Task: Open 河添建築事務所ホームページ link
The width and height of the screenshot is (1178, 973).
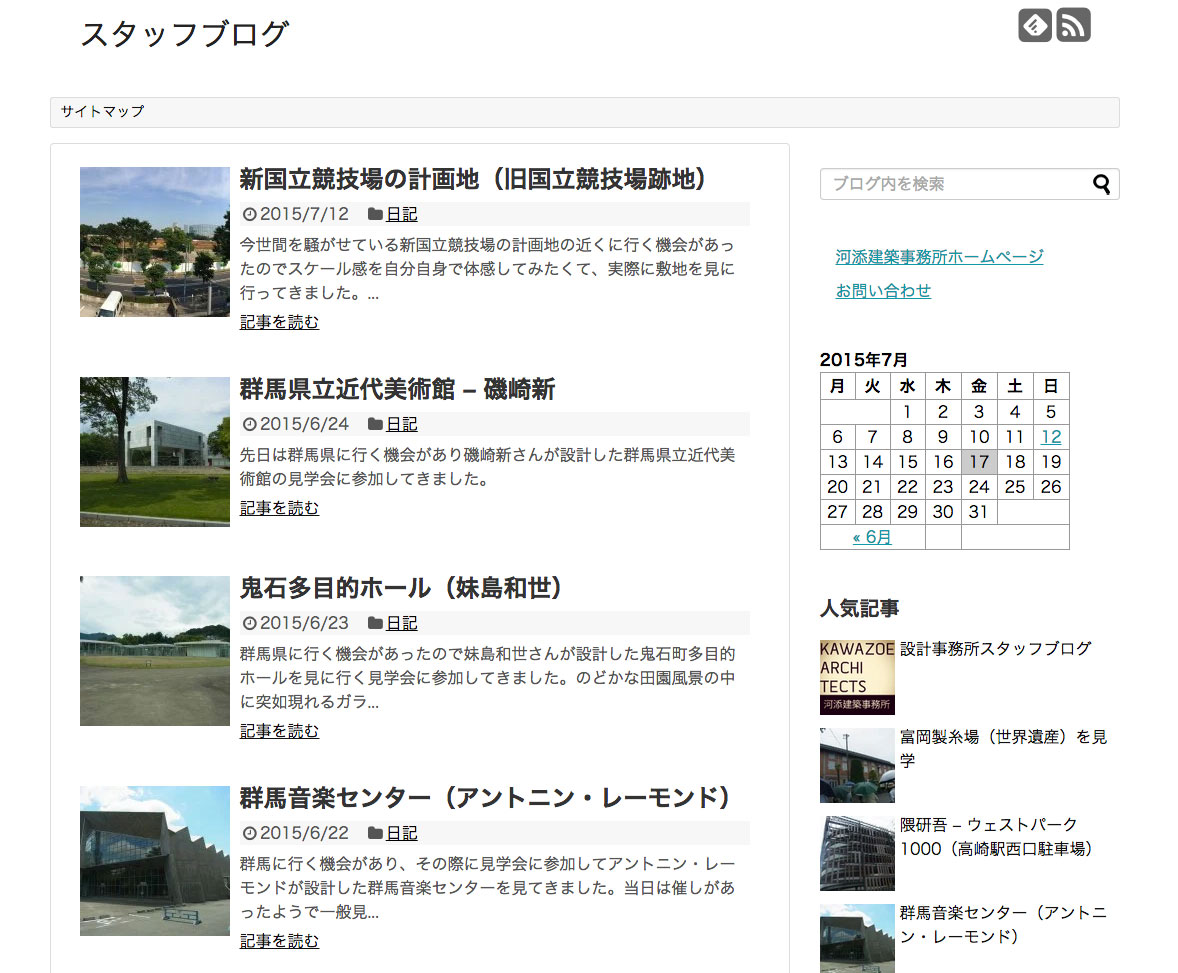Action: [939, 257]
